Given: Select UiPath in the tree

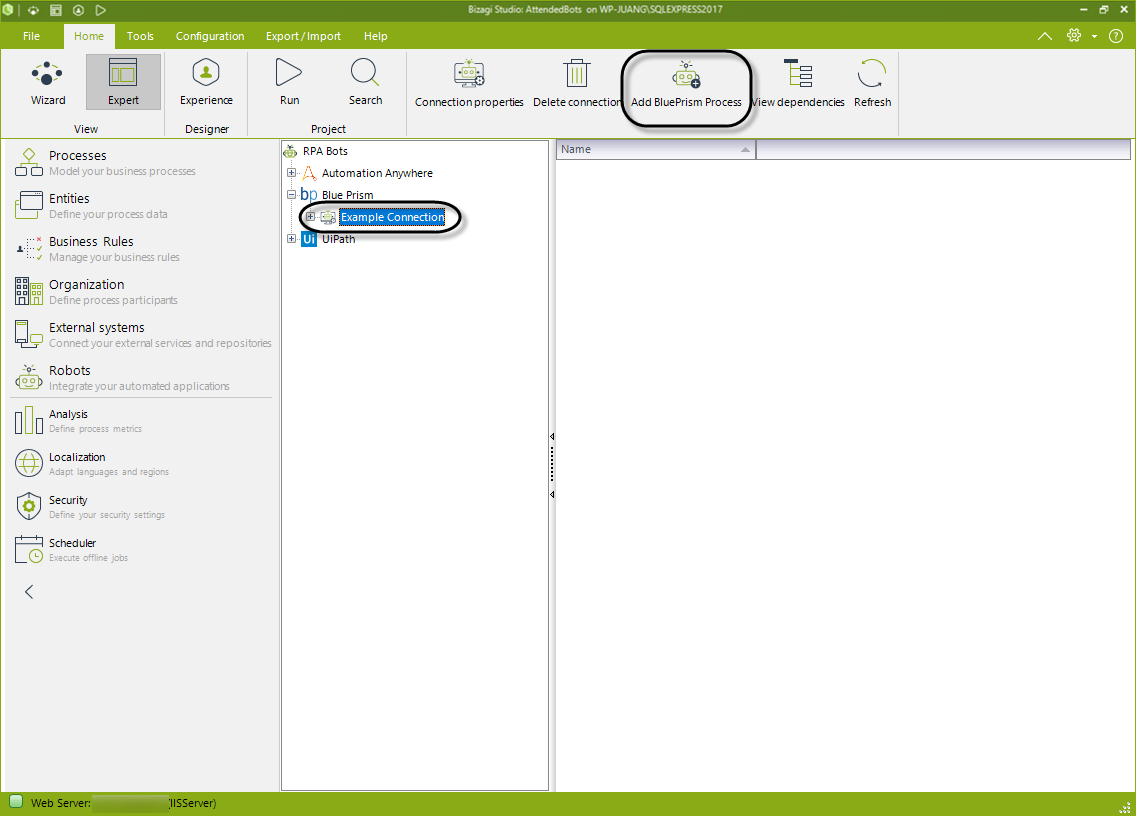Looking at the screenshot, I should (x=338, y=239).
